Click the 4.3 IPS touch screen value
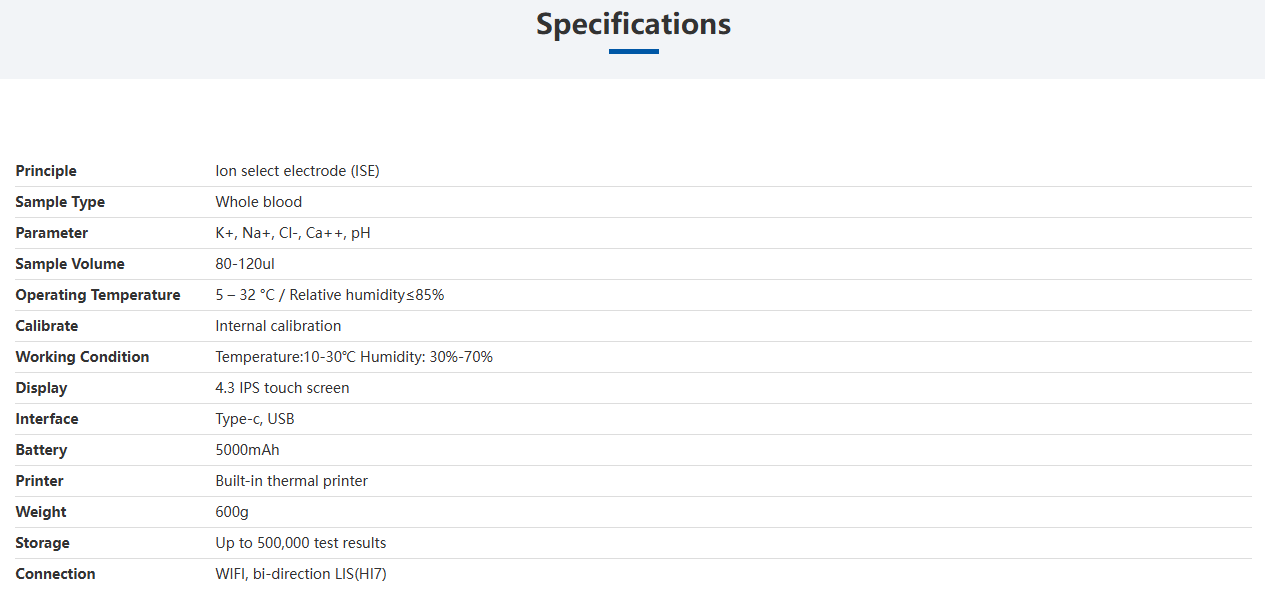 click(282, 388)
